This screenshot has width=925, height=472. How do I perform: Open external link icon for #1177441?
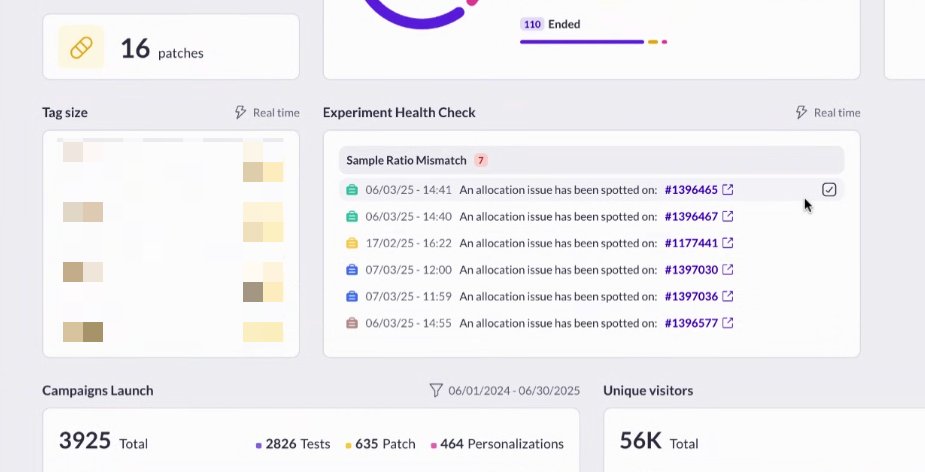(728, 242)
